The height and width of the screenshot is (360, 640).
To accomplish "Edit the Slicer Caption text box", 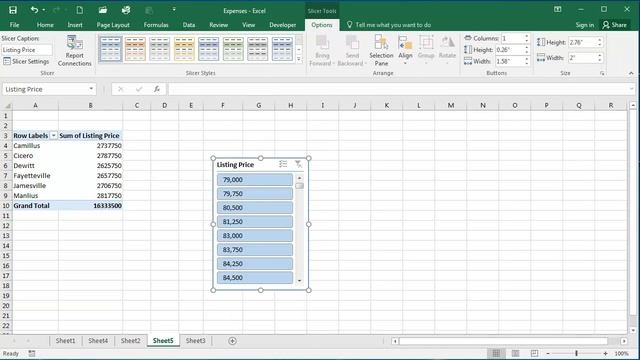I will (x=27, y=50).
